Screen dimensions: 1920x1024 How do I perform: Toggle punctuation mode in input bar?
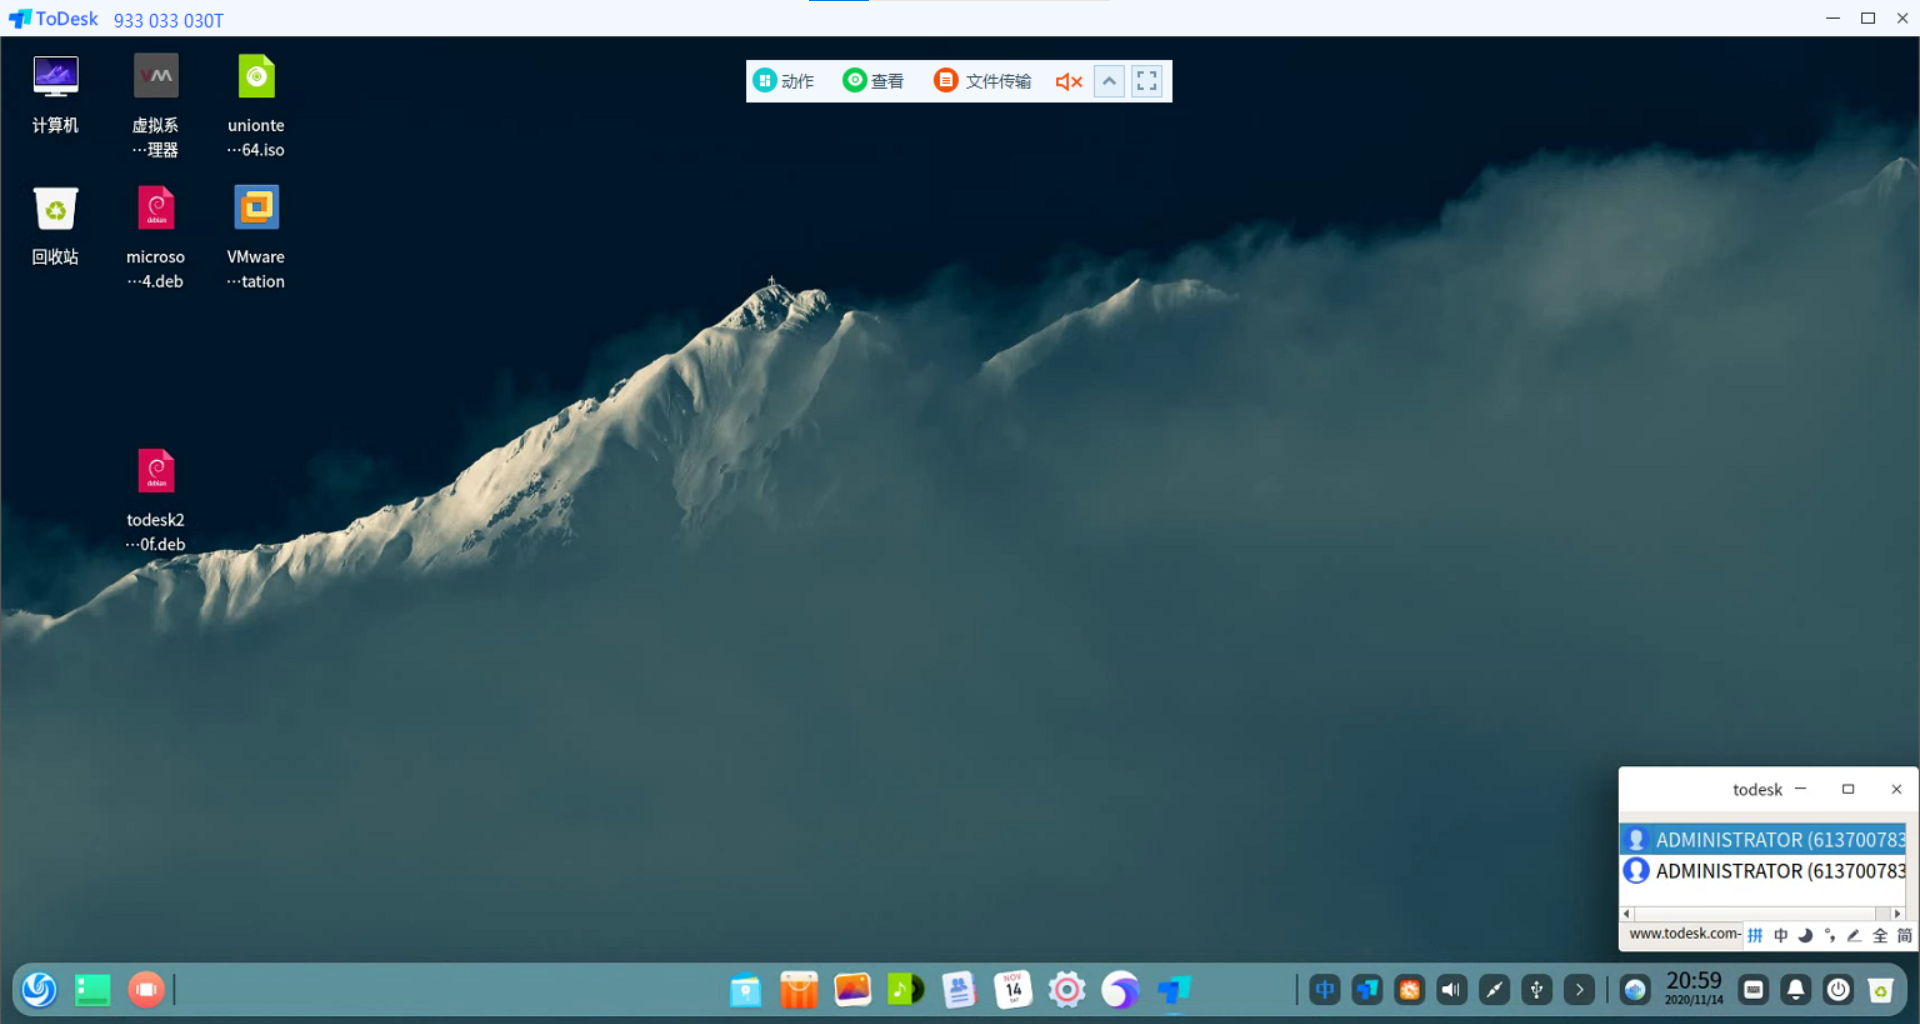click(1830, 936)
